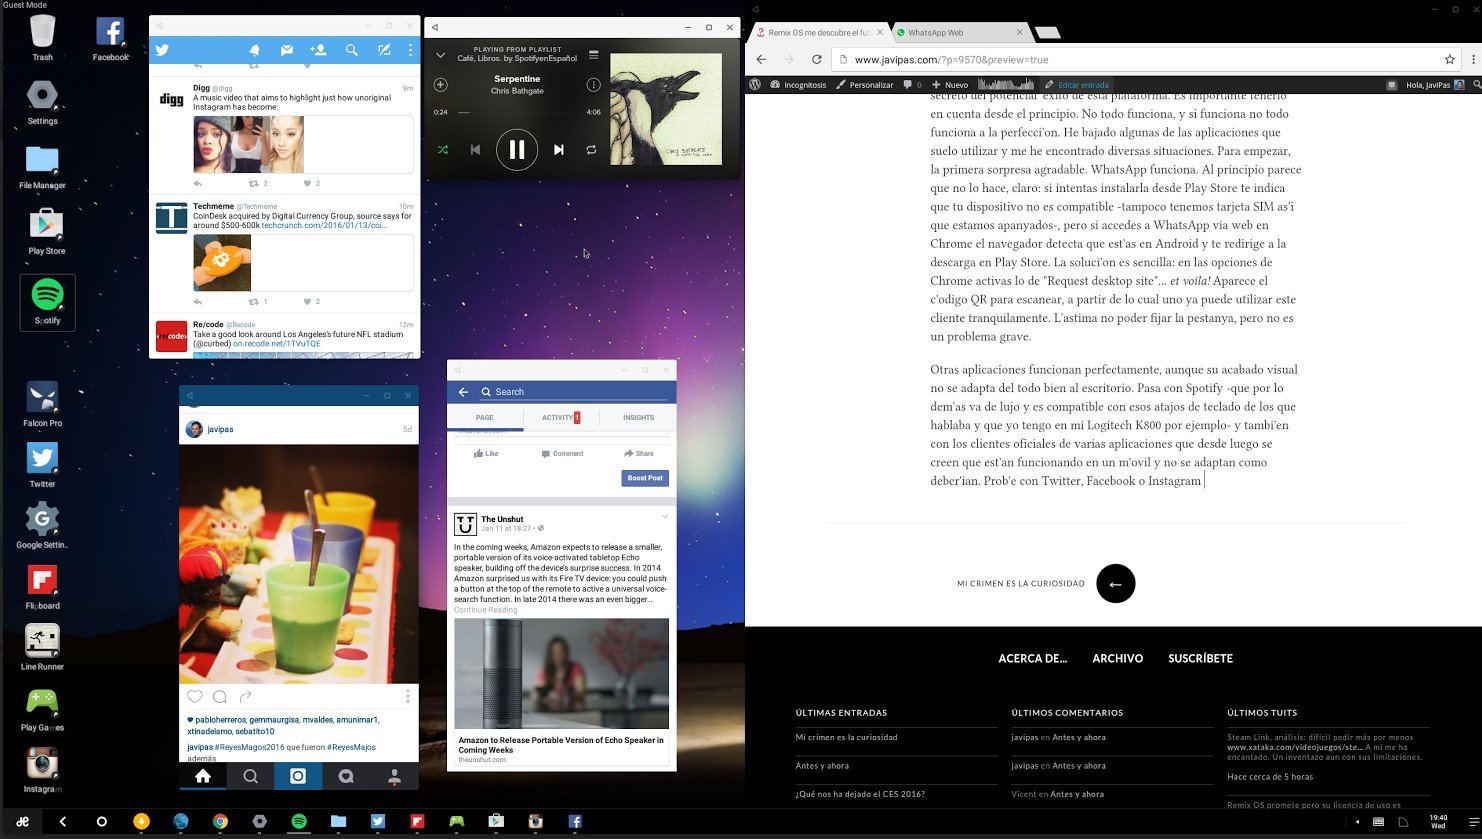The height and width of the screenshot is (839, 1482).
Task: Like the javipas Instagram photo with heart icon
Action: click(x=195, y=697)
